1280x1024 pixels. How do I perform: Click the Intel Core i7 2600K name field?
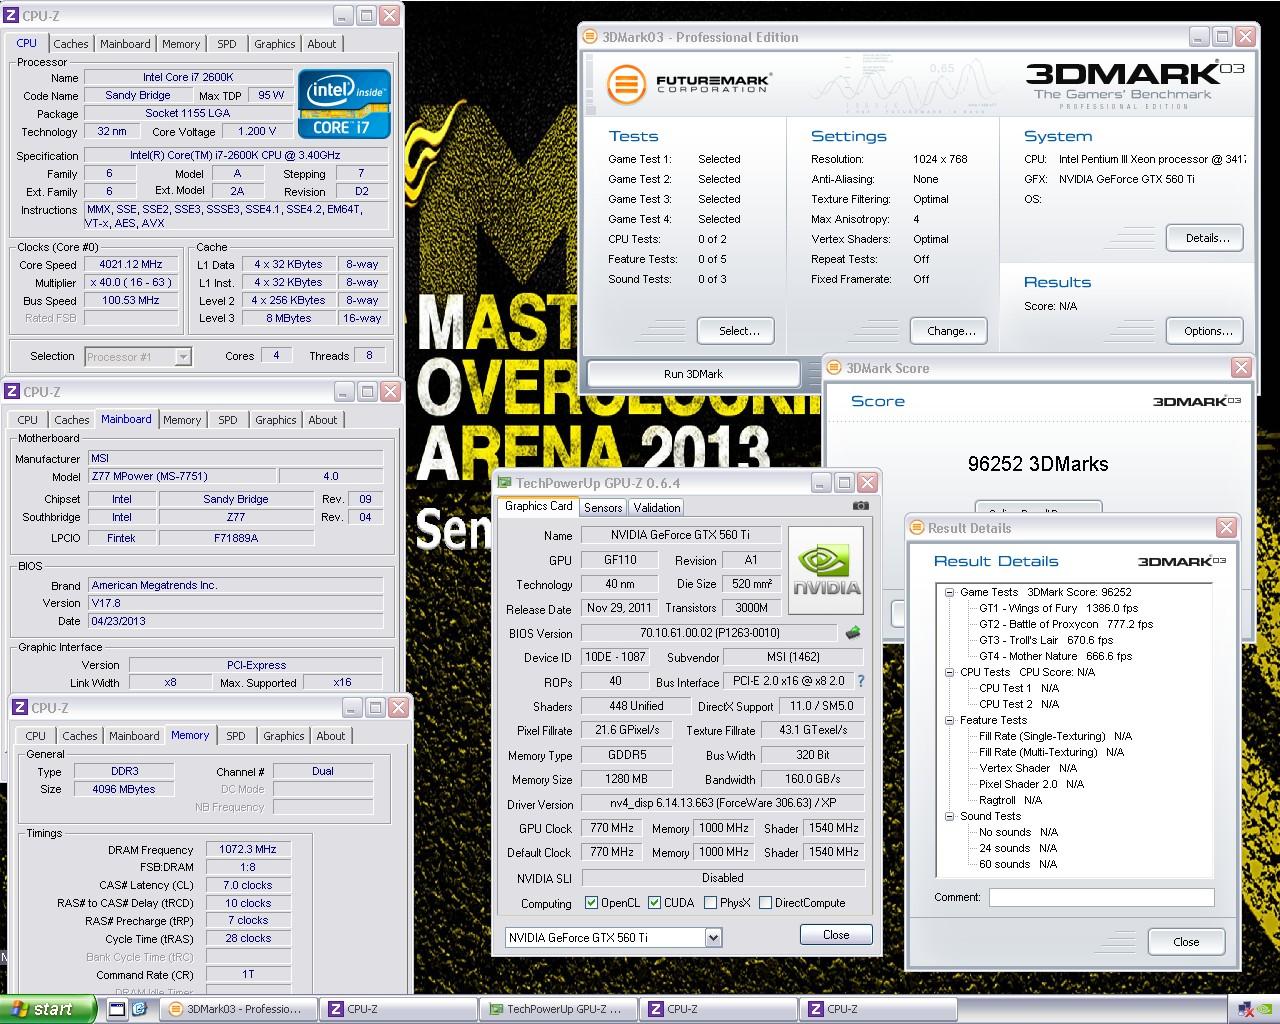188,77
